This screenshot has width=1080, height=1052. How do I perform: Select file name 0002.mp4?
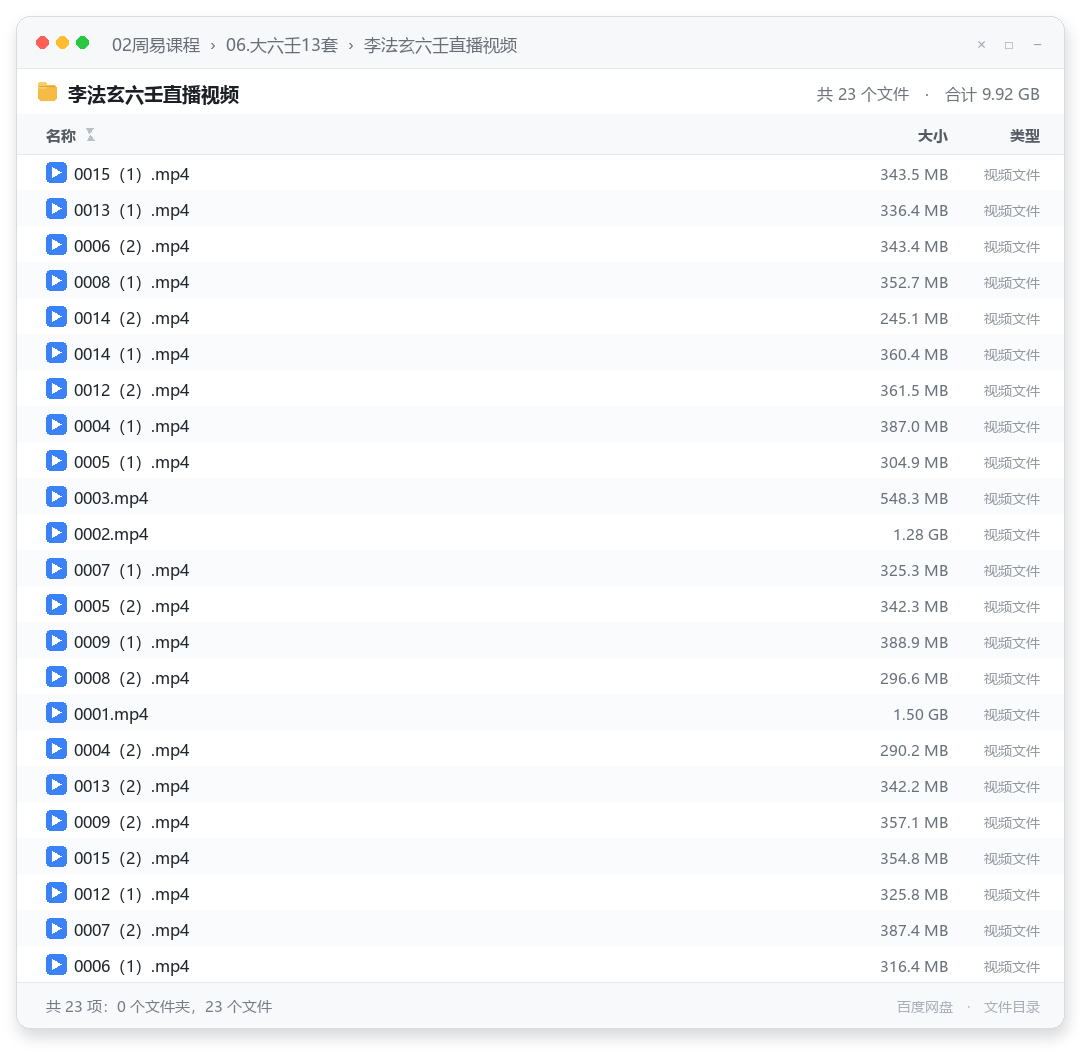tap(111, 534)
